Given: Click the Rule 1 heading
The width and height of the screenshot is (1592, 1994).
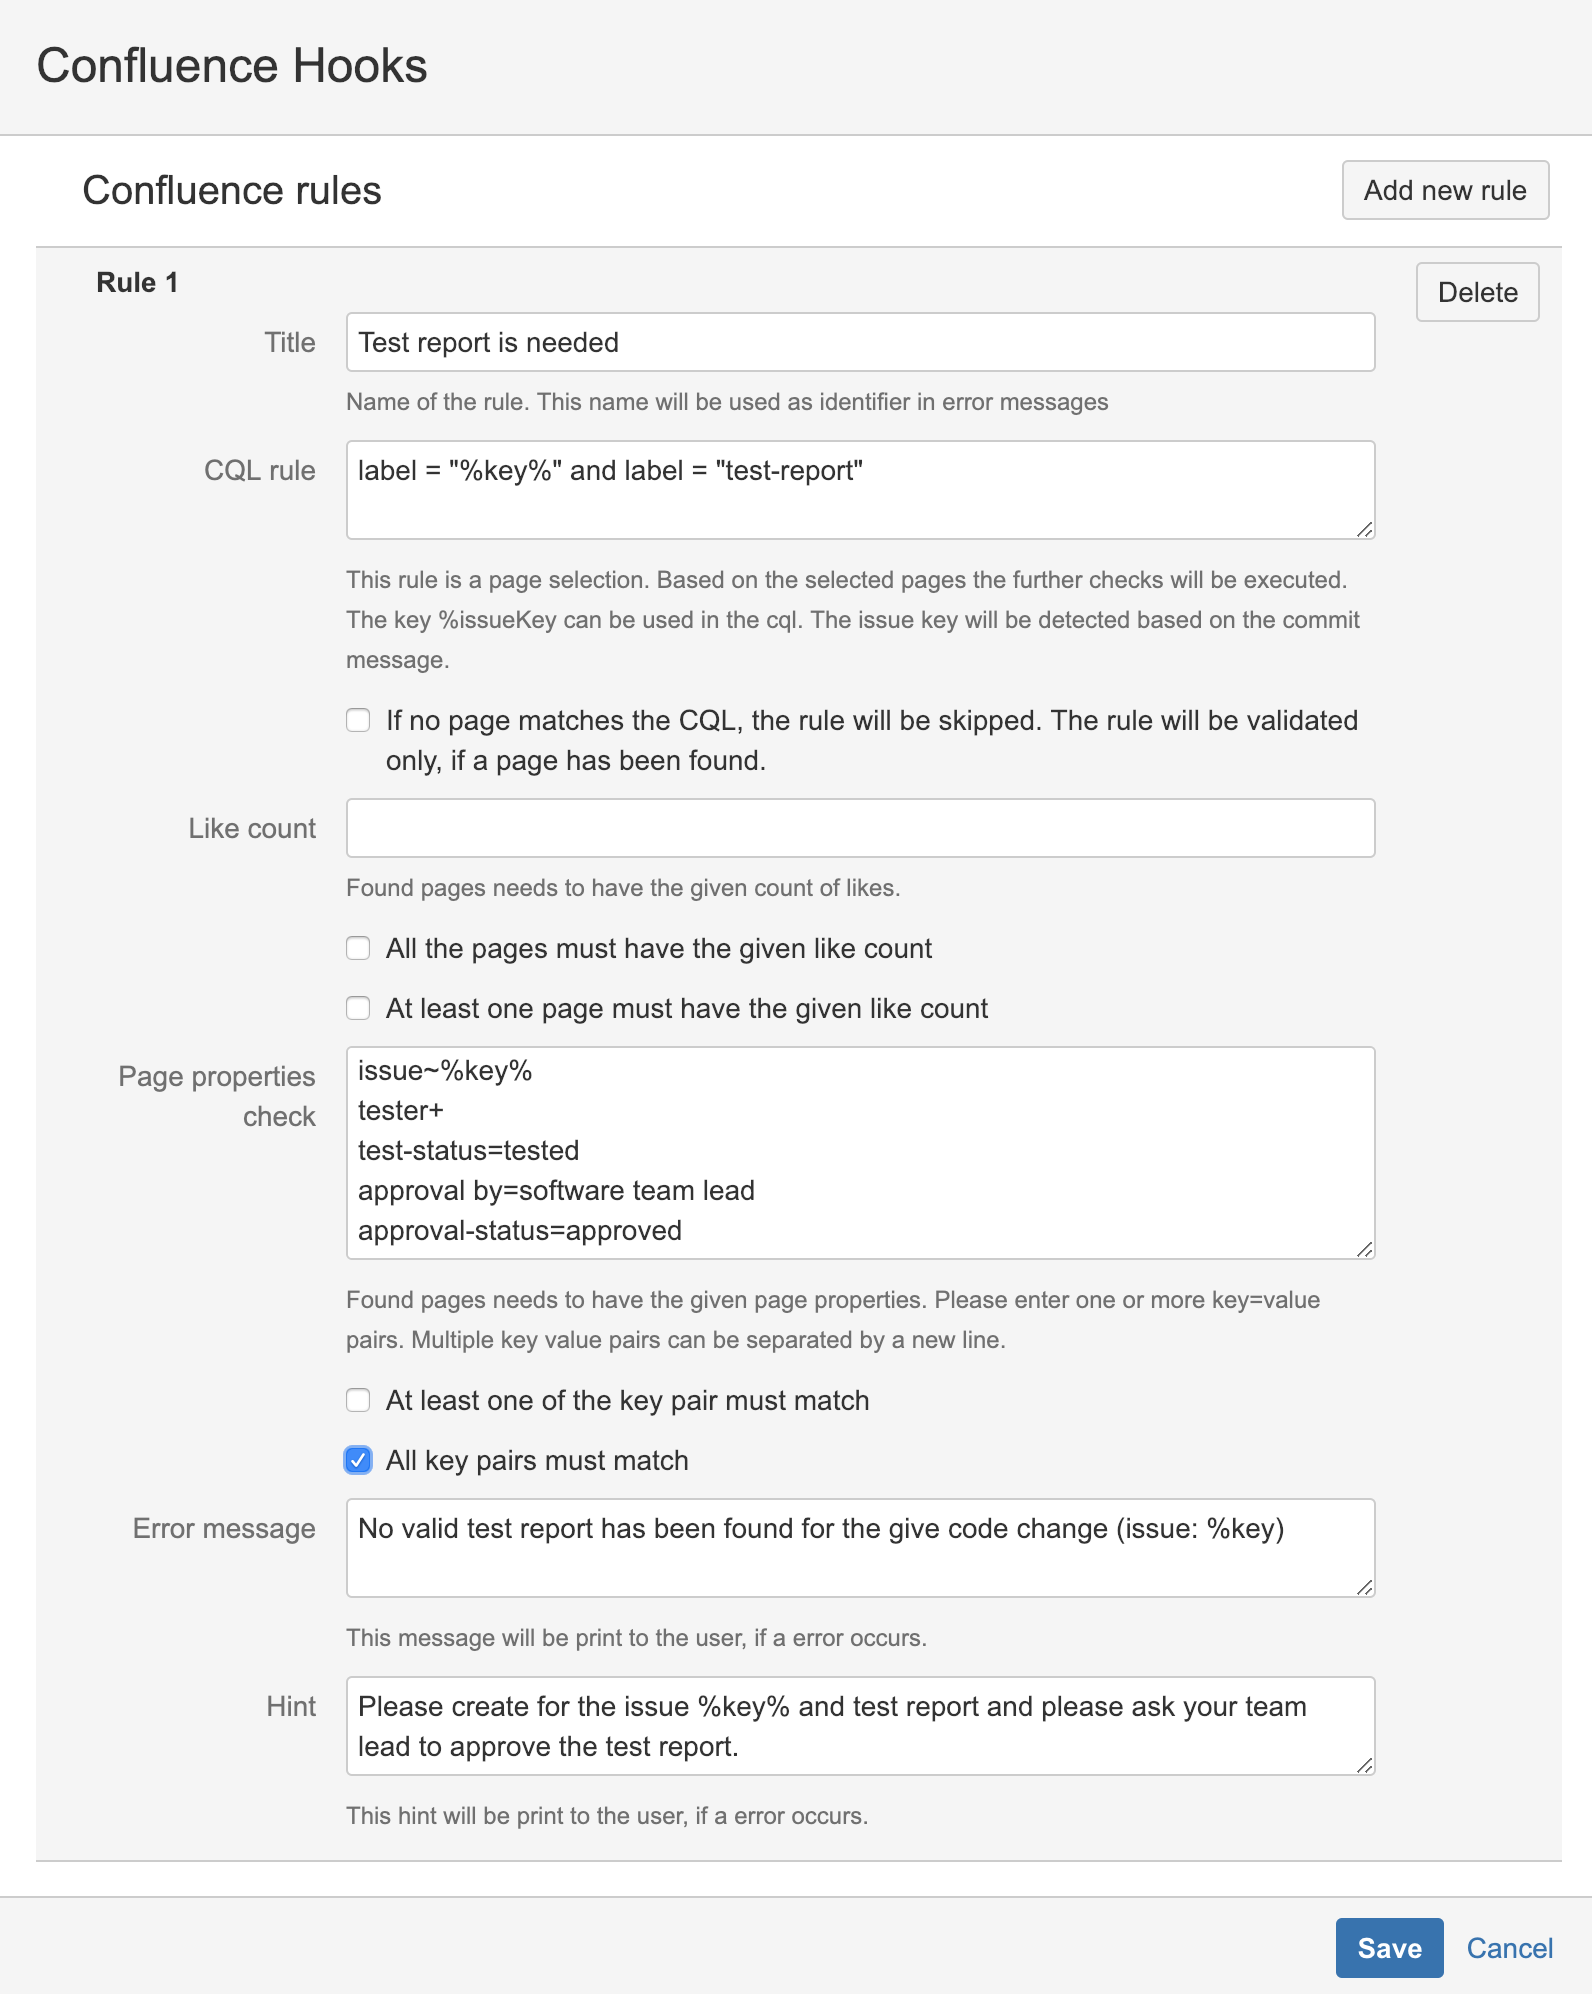Looking at the screenshot, I should (137, 283).
